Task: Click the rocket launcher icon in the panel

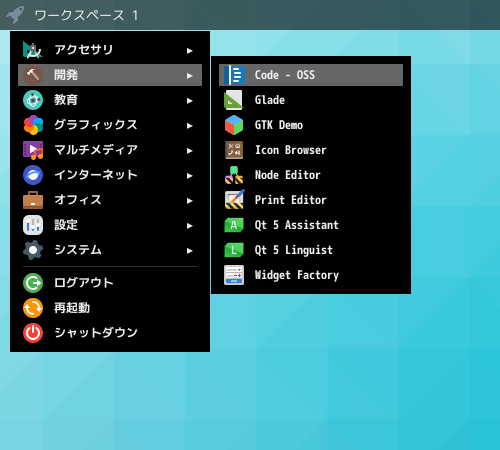Action: [16, 15]
